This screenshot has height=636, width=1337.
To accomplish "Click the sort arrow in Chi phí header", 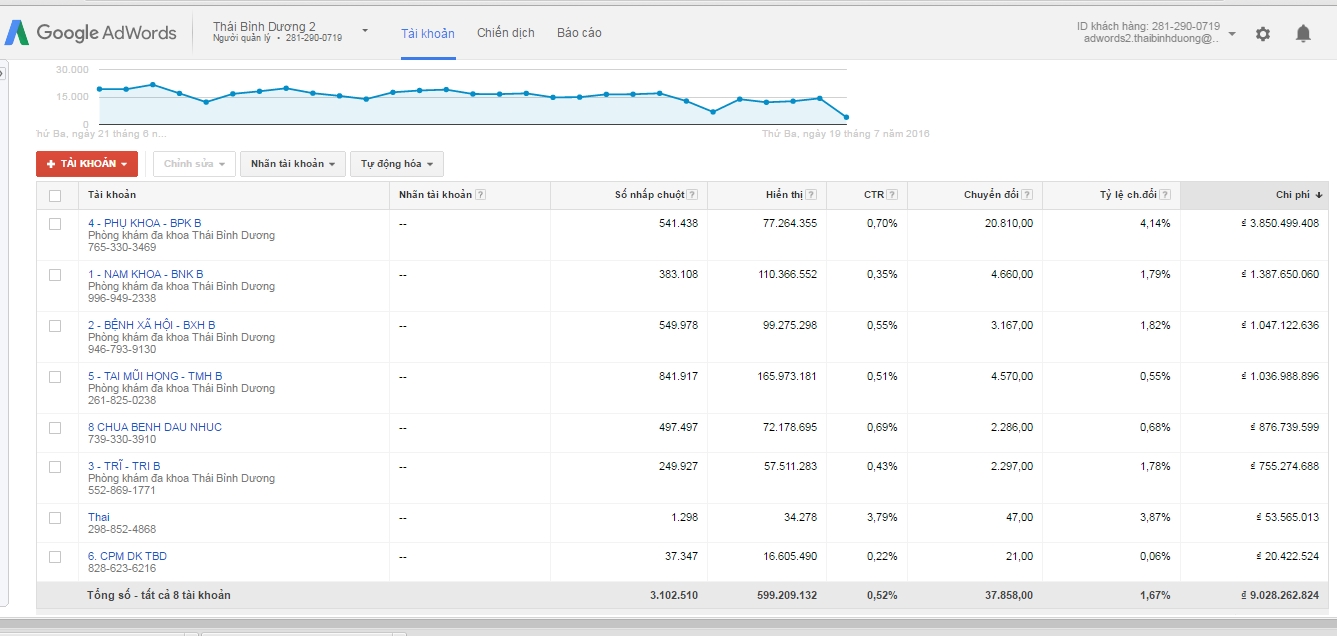I will coord(1319,195).
